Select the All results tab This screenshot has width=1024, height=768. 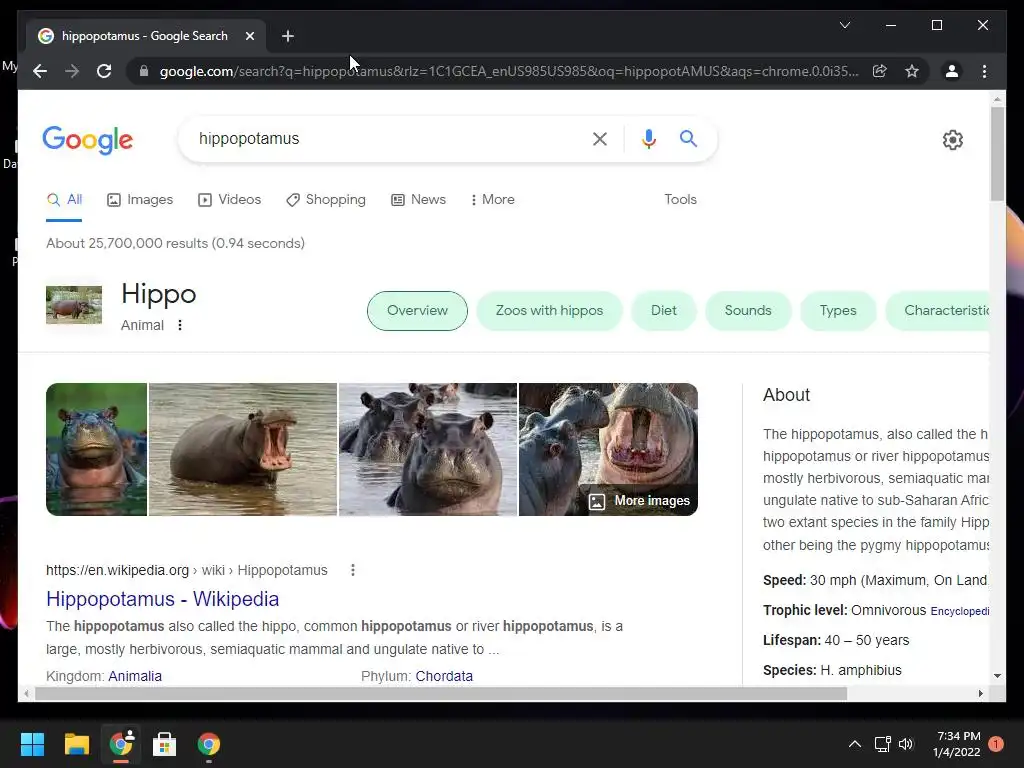[65, 200]
